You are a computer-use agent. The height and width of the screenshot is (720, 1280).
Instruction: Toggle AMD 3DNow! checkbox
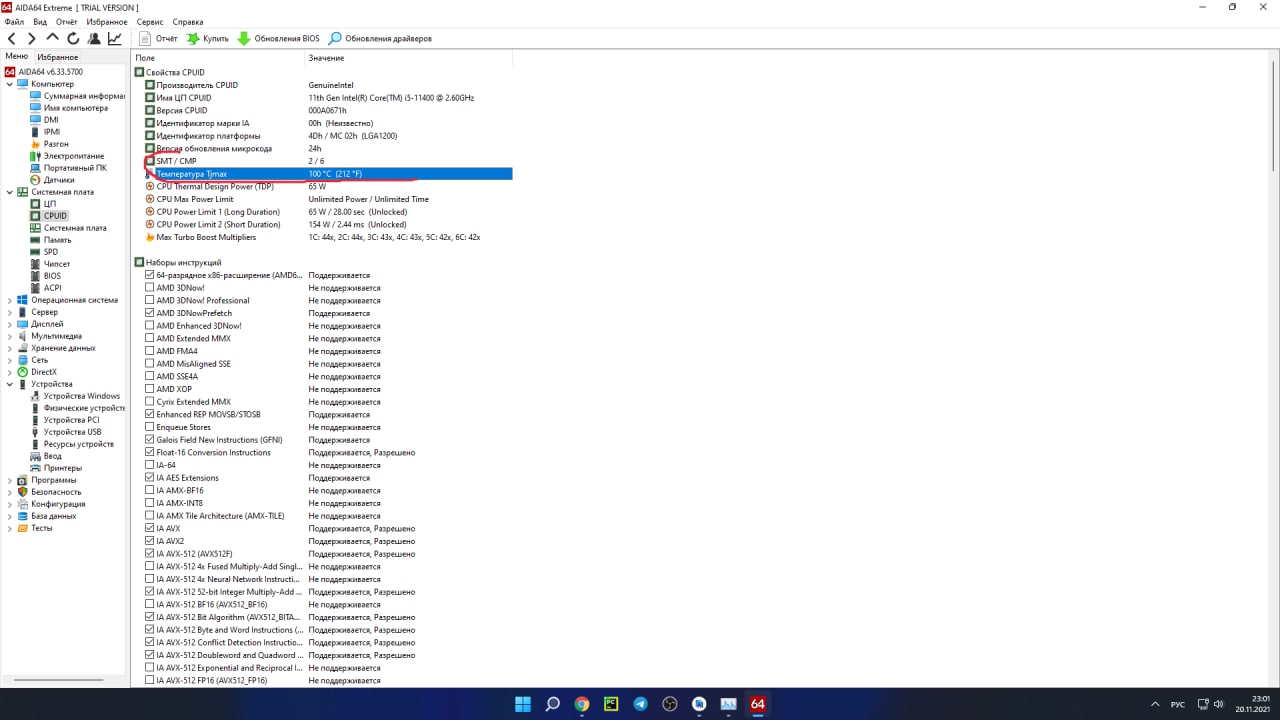pyautogui.click(x=149, y=288)
